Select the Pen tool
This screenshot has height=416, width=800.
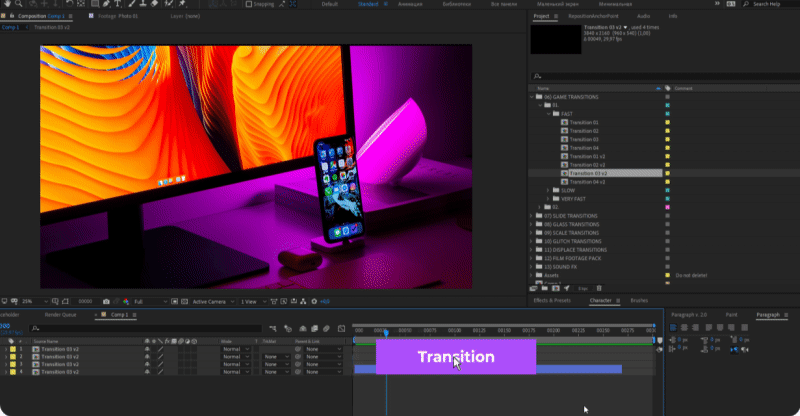[106, 4]
